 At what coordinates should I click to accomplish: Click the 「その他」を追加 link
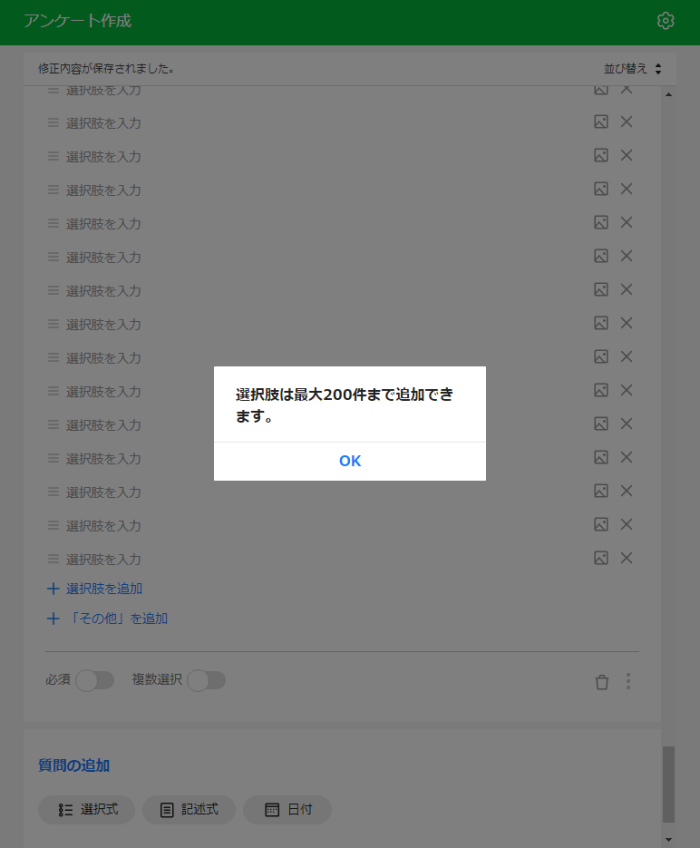click(117, 618)
